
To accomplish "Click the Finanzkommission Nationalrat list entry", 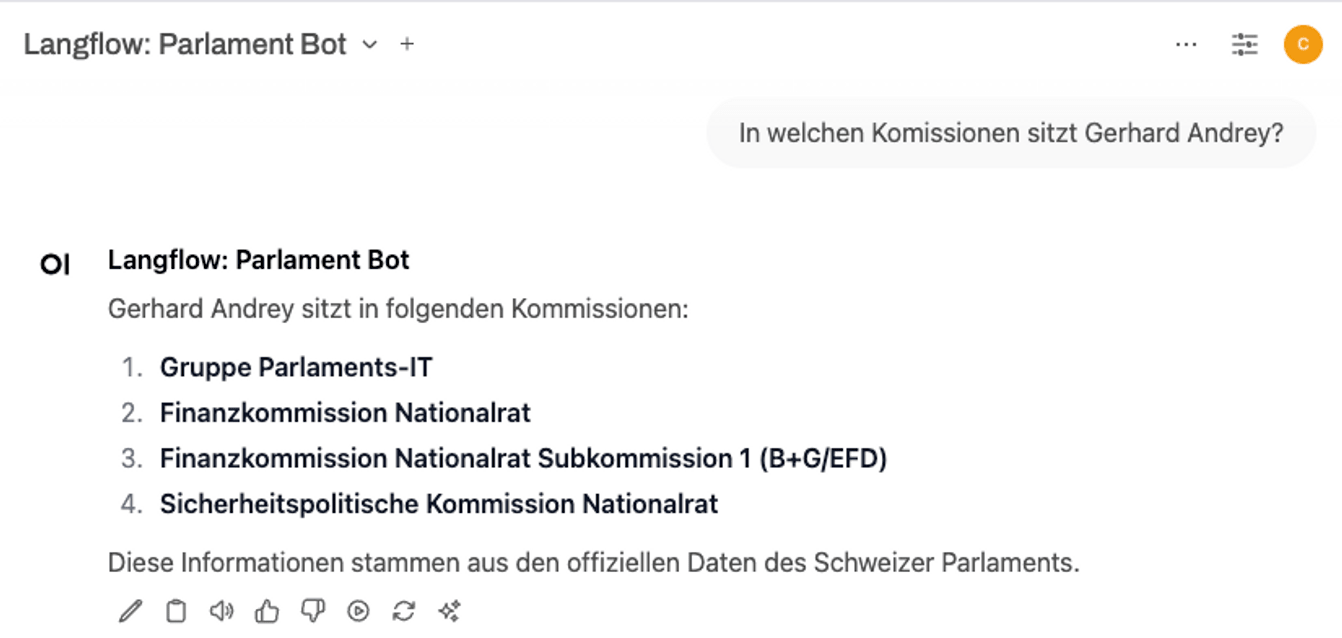I will pyautogui.click(x=345, y=412).
